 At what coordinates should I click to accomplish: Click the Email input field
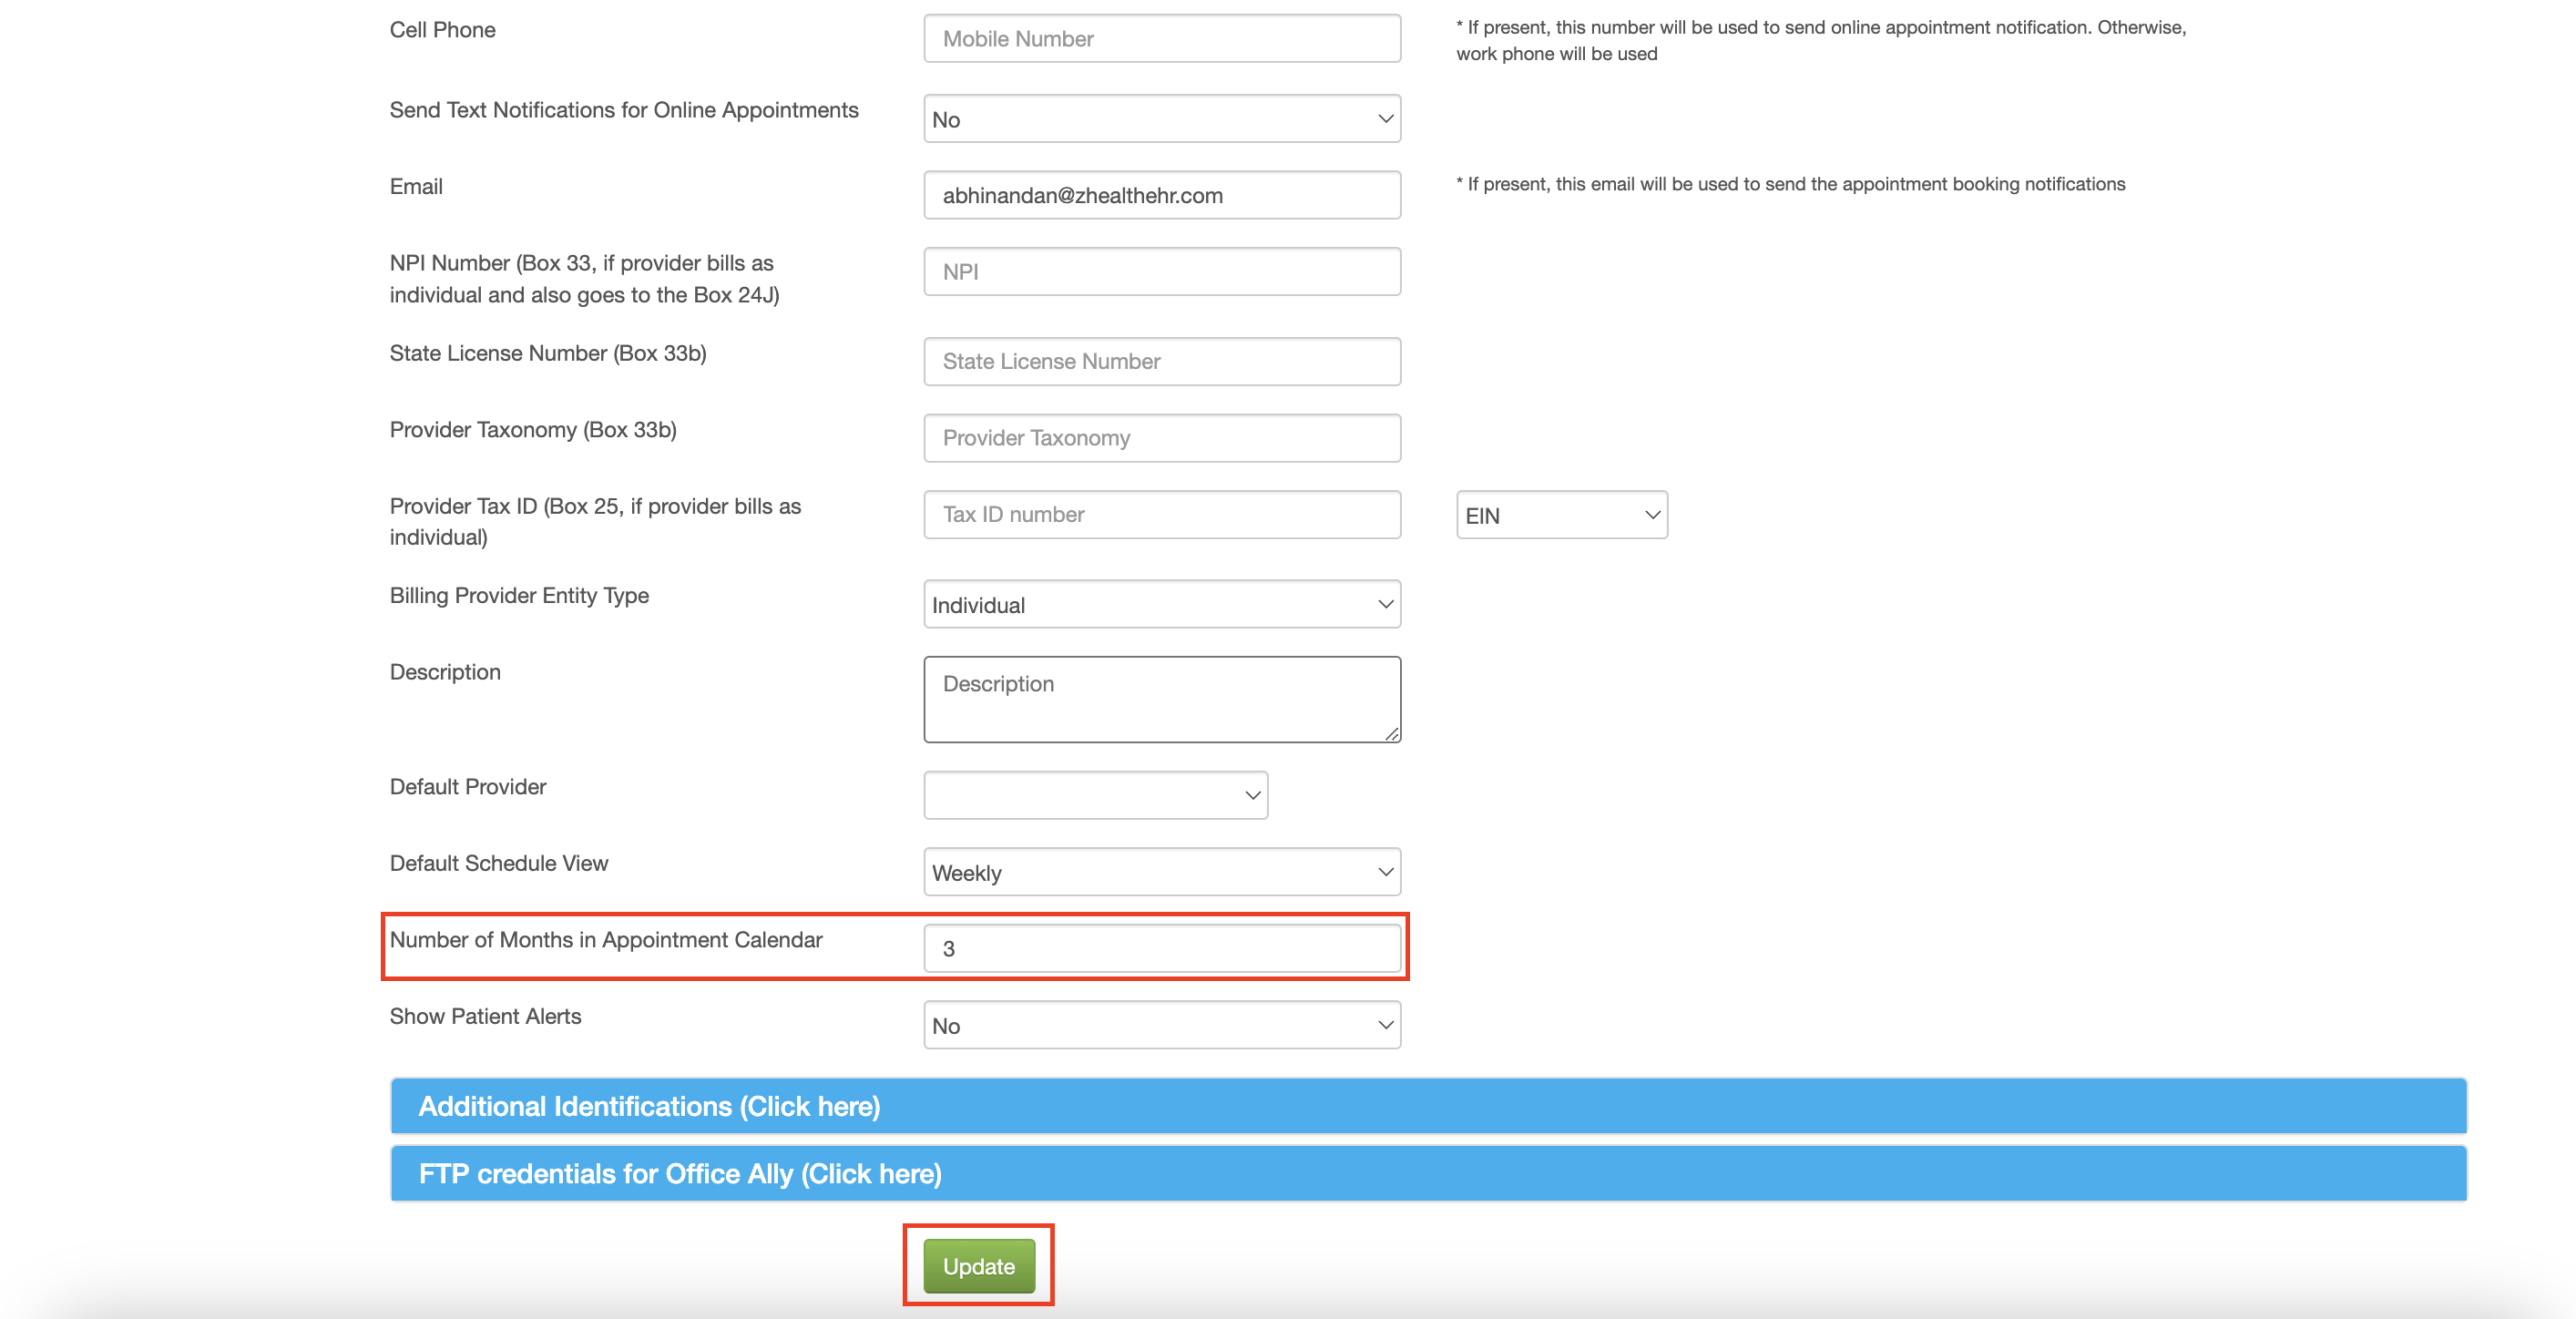point(1162,195)
